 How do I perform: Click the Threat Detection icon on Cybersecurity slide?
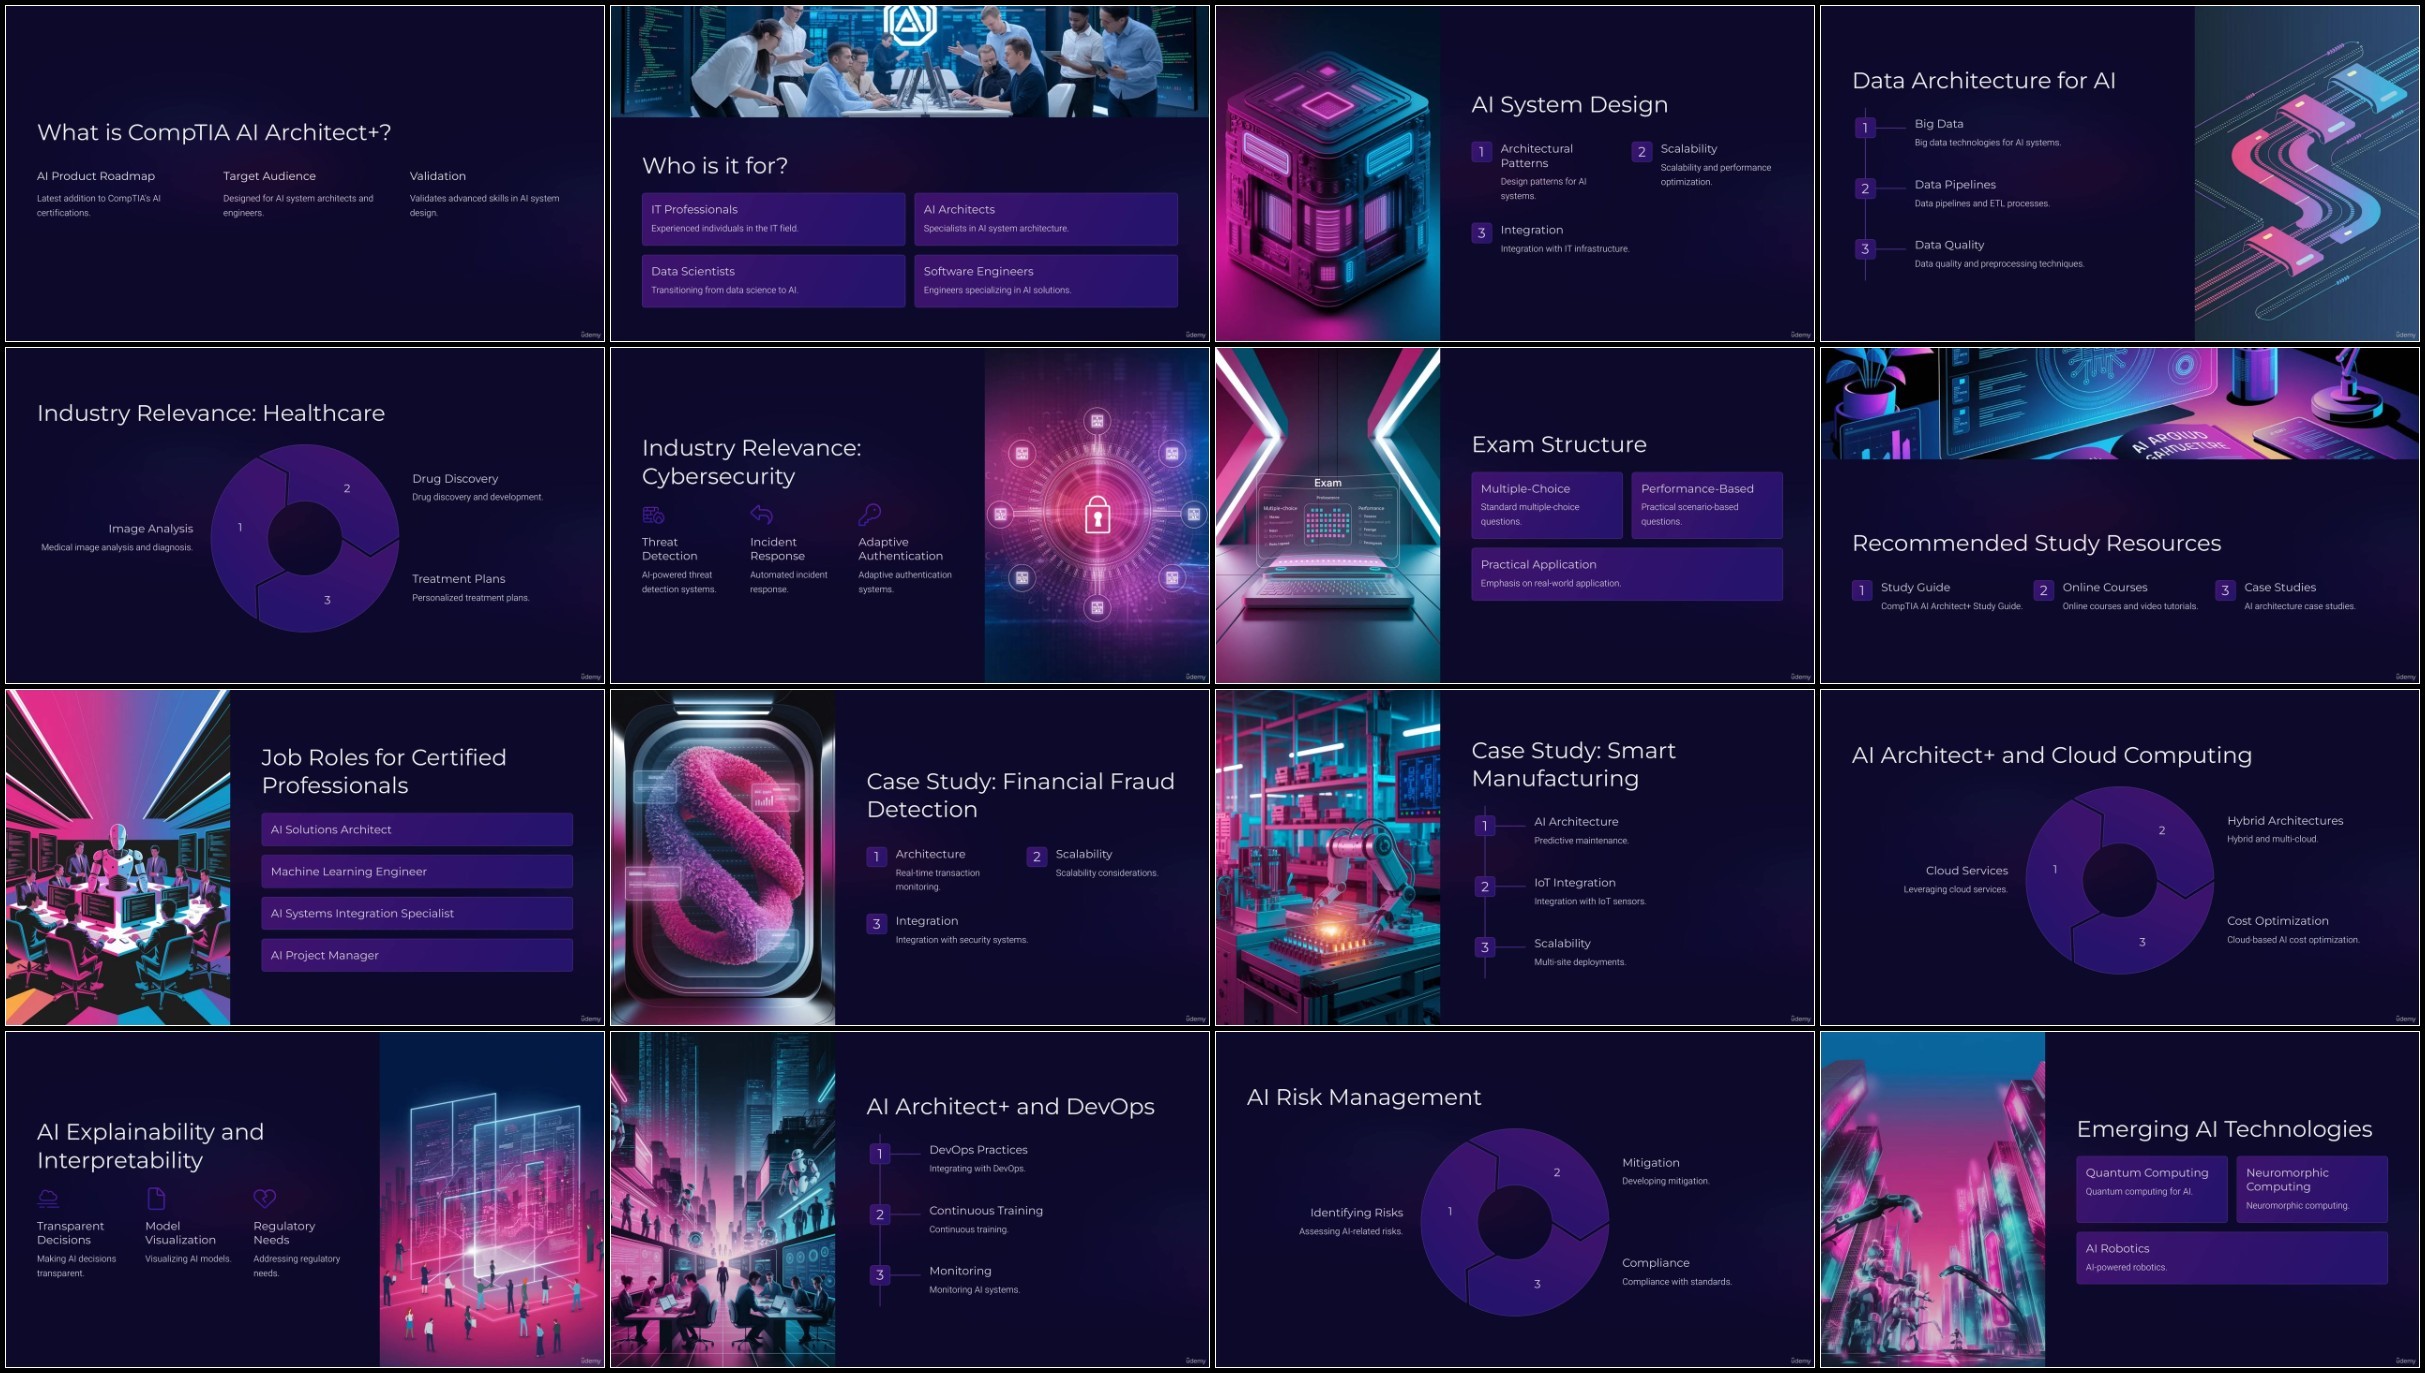(653, 515)
